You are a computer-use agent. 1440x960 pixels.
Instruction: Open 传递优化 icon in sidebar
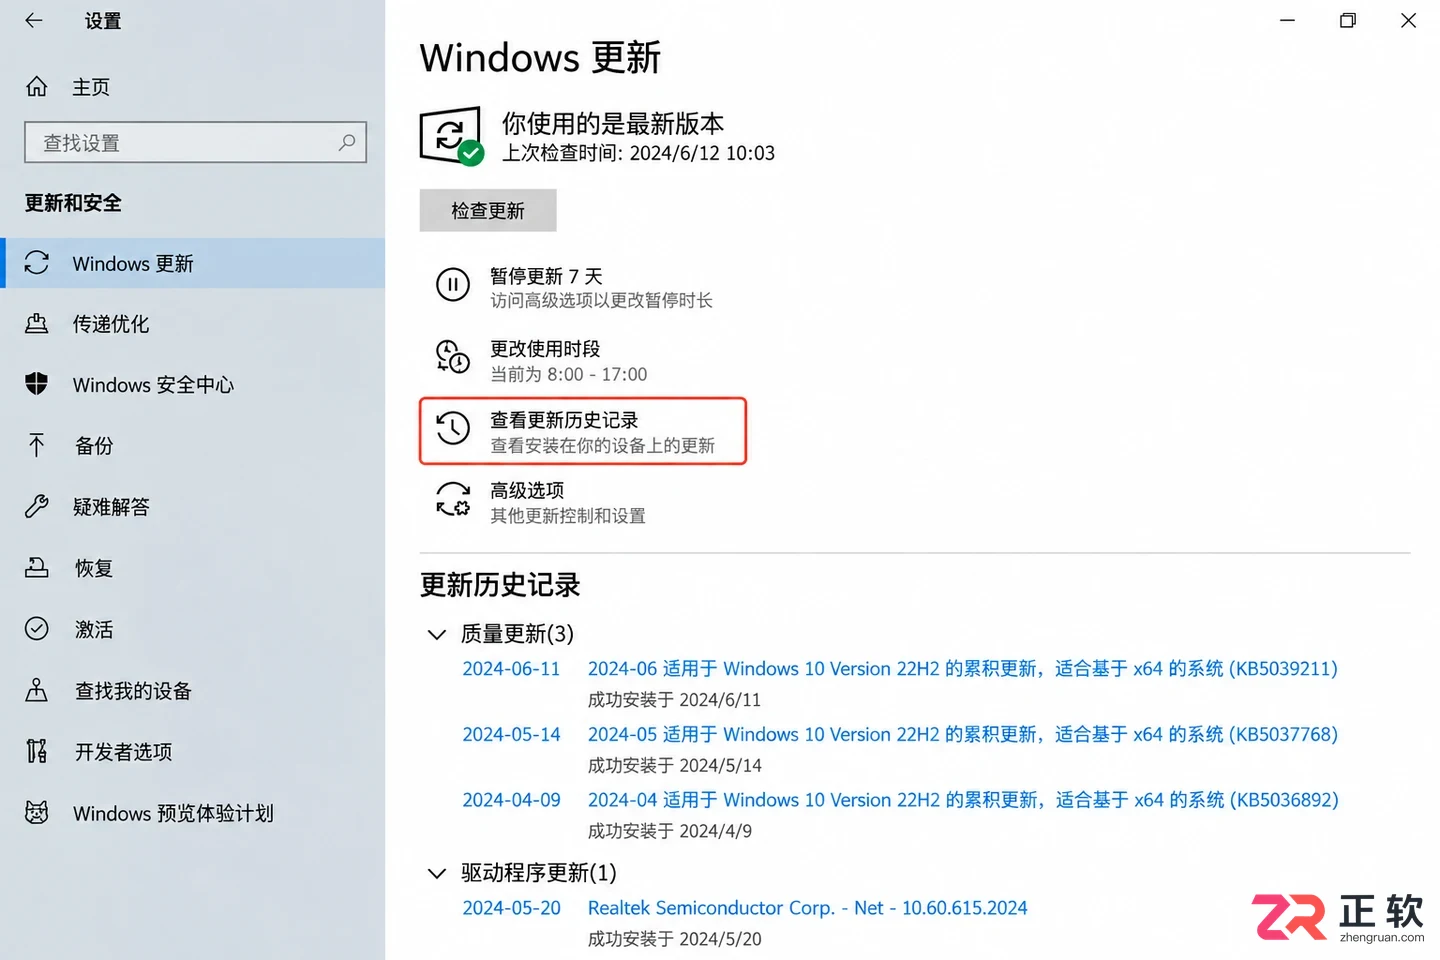(37, 324)
